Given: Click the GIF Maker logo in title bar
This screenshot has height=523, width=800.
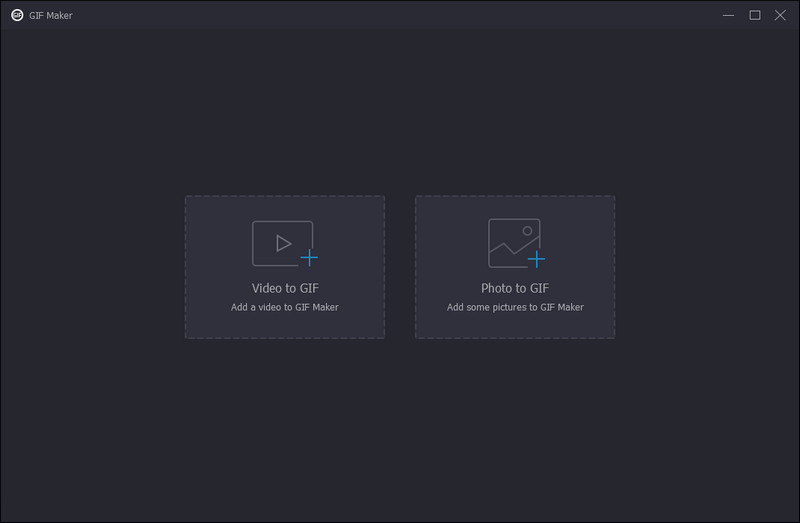Looking at the screenshot, I should [17, 15].
